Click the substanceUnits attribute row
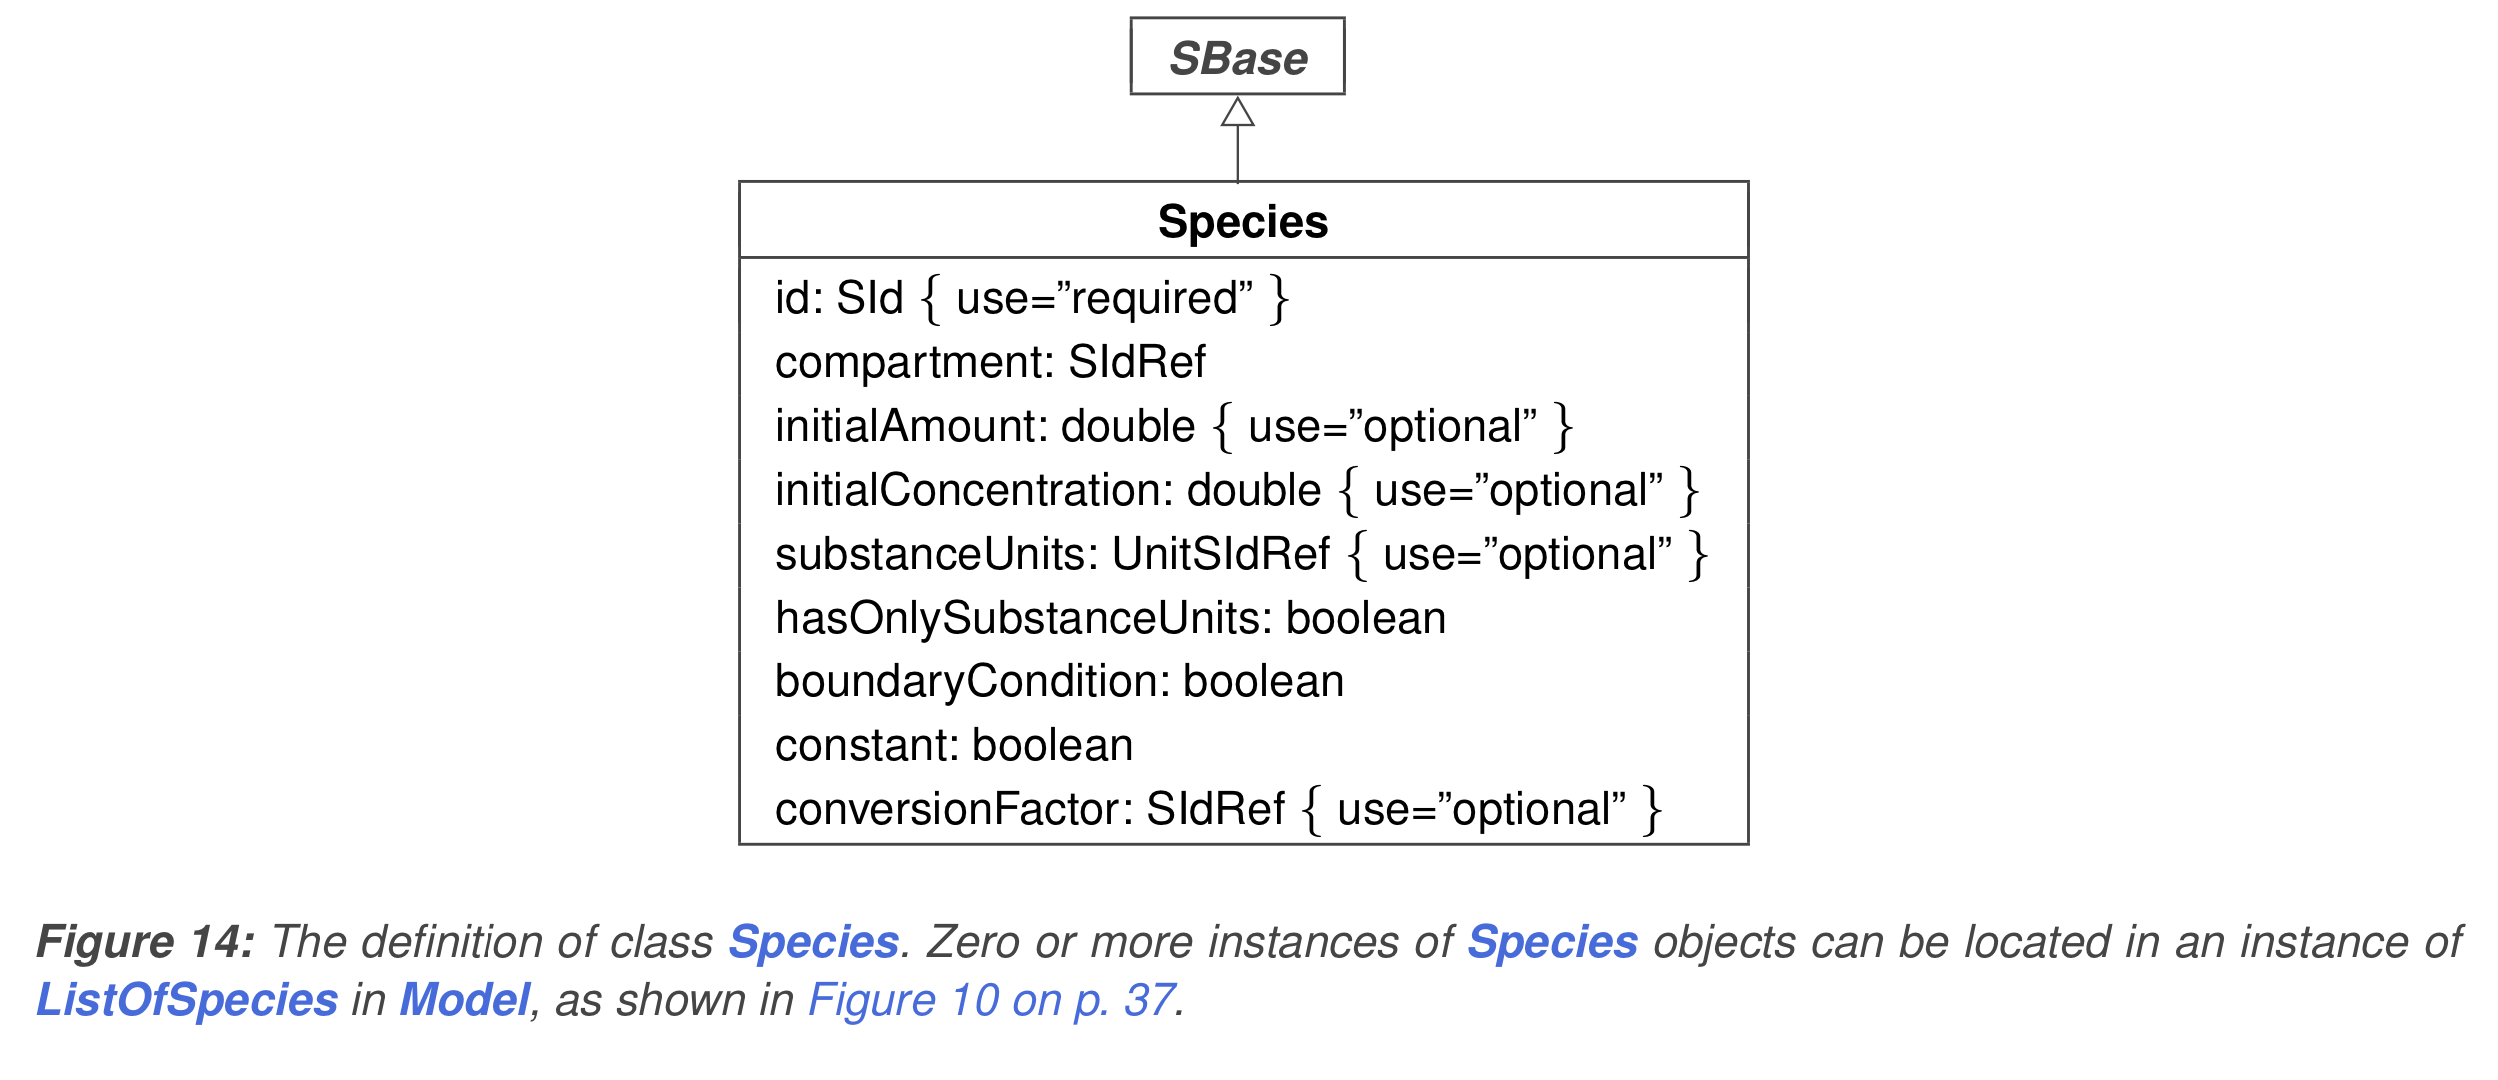 [1240, 554]
